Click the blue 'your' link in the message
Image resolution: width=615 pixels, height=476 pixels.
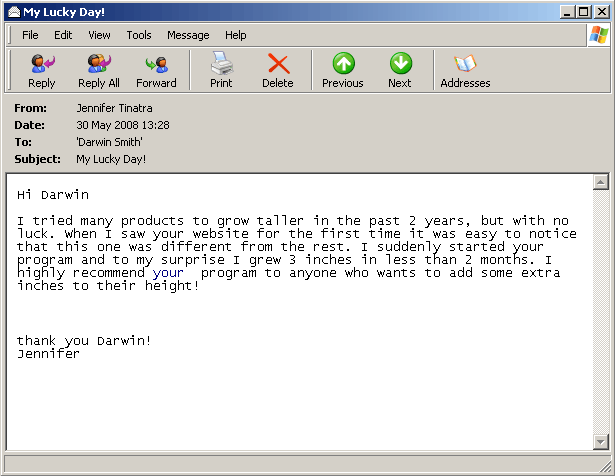click(x=168, y=272)
